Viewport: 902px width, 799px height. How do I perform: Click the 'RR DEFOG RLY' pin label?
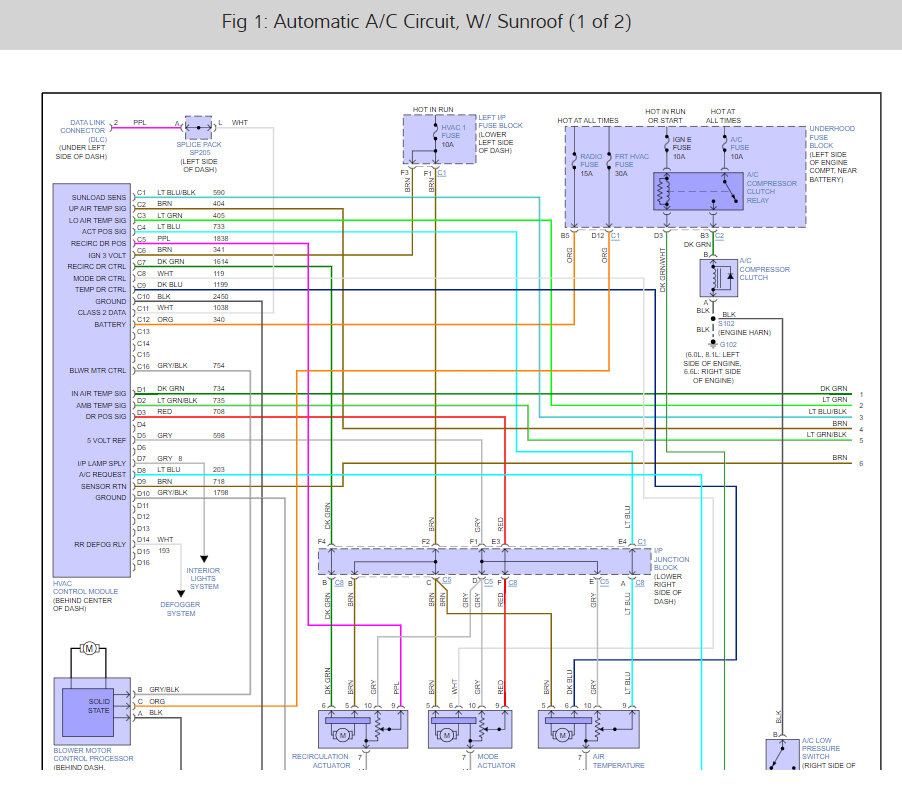tap(100, 544)
